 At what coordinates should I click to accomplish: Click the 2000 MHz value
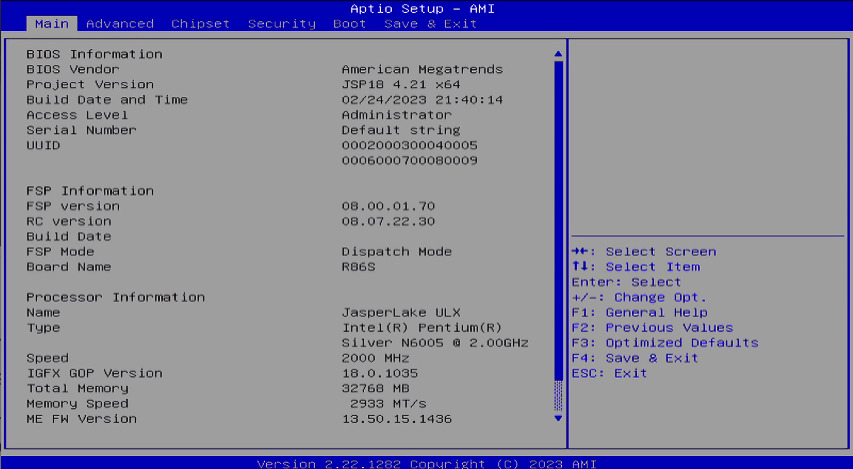click(375, 359)
